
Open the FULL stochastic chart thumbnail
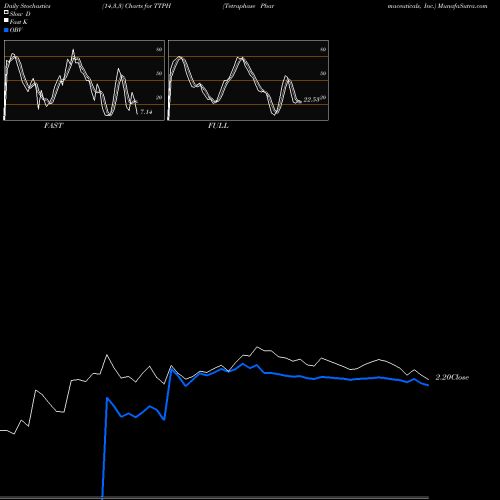click(x=248, y=80)
